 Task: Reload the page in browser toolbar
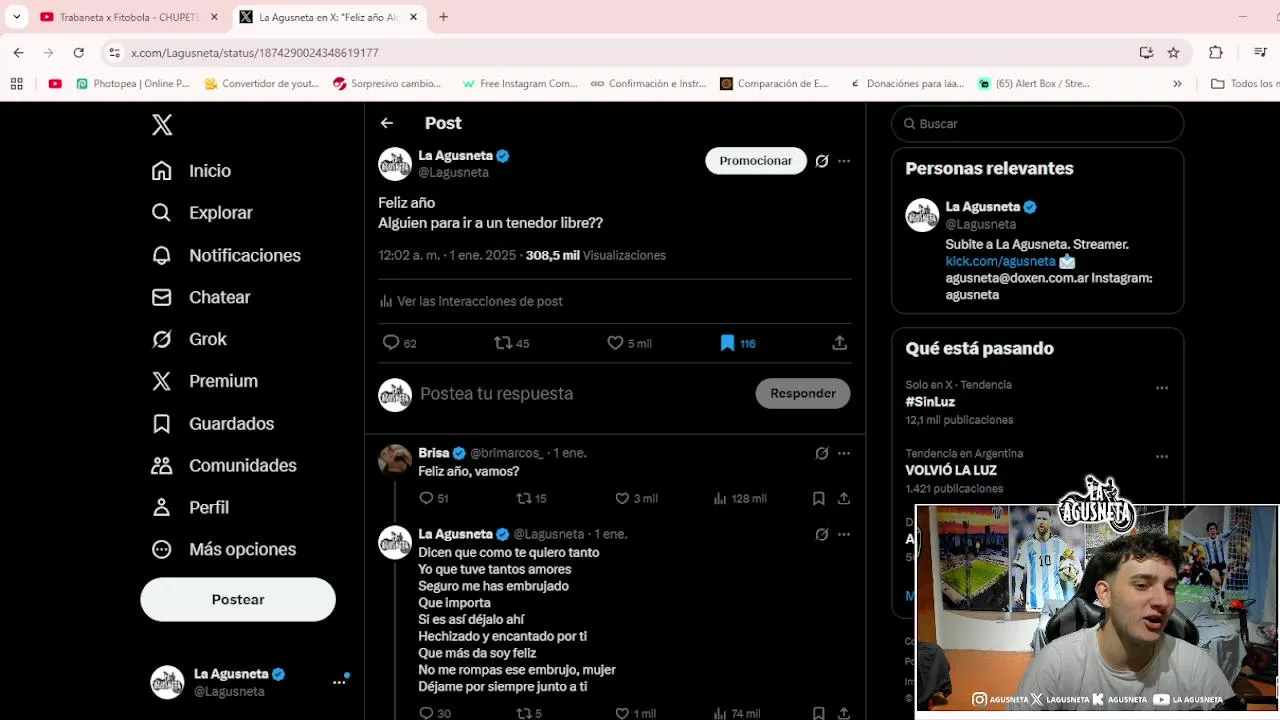[x=78, y=53]
